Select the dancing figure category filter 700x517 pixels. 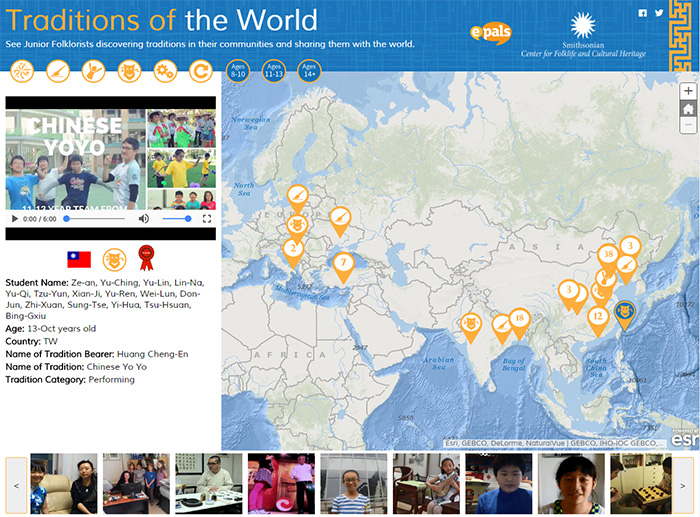[x=93, y=71]
